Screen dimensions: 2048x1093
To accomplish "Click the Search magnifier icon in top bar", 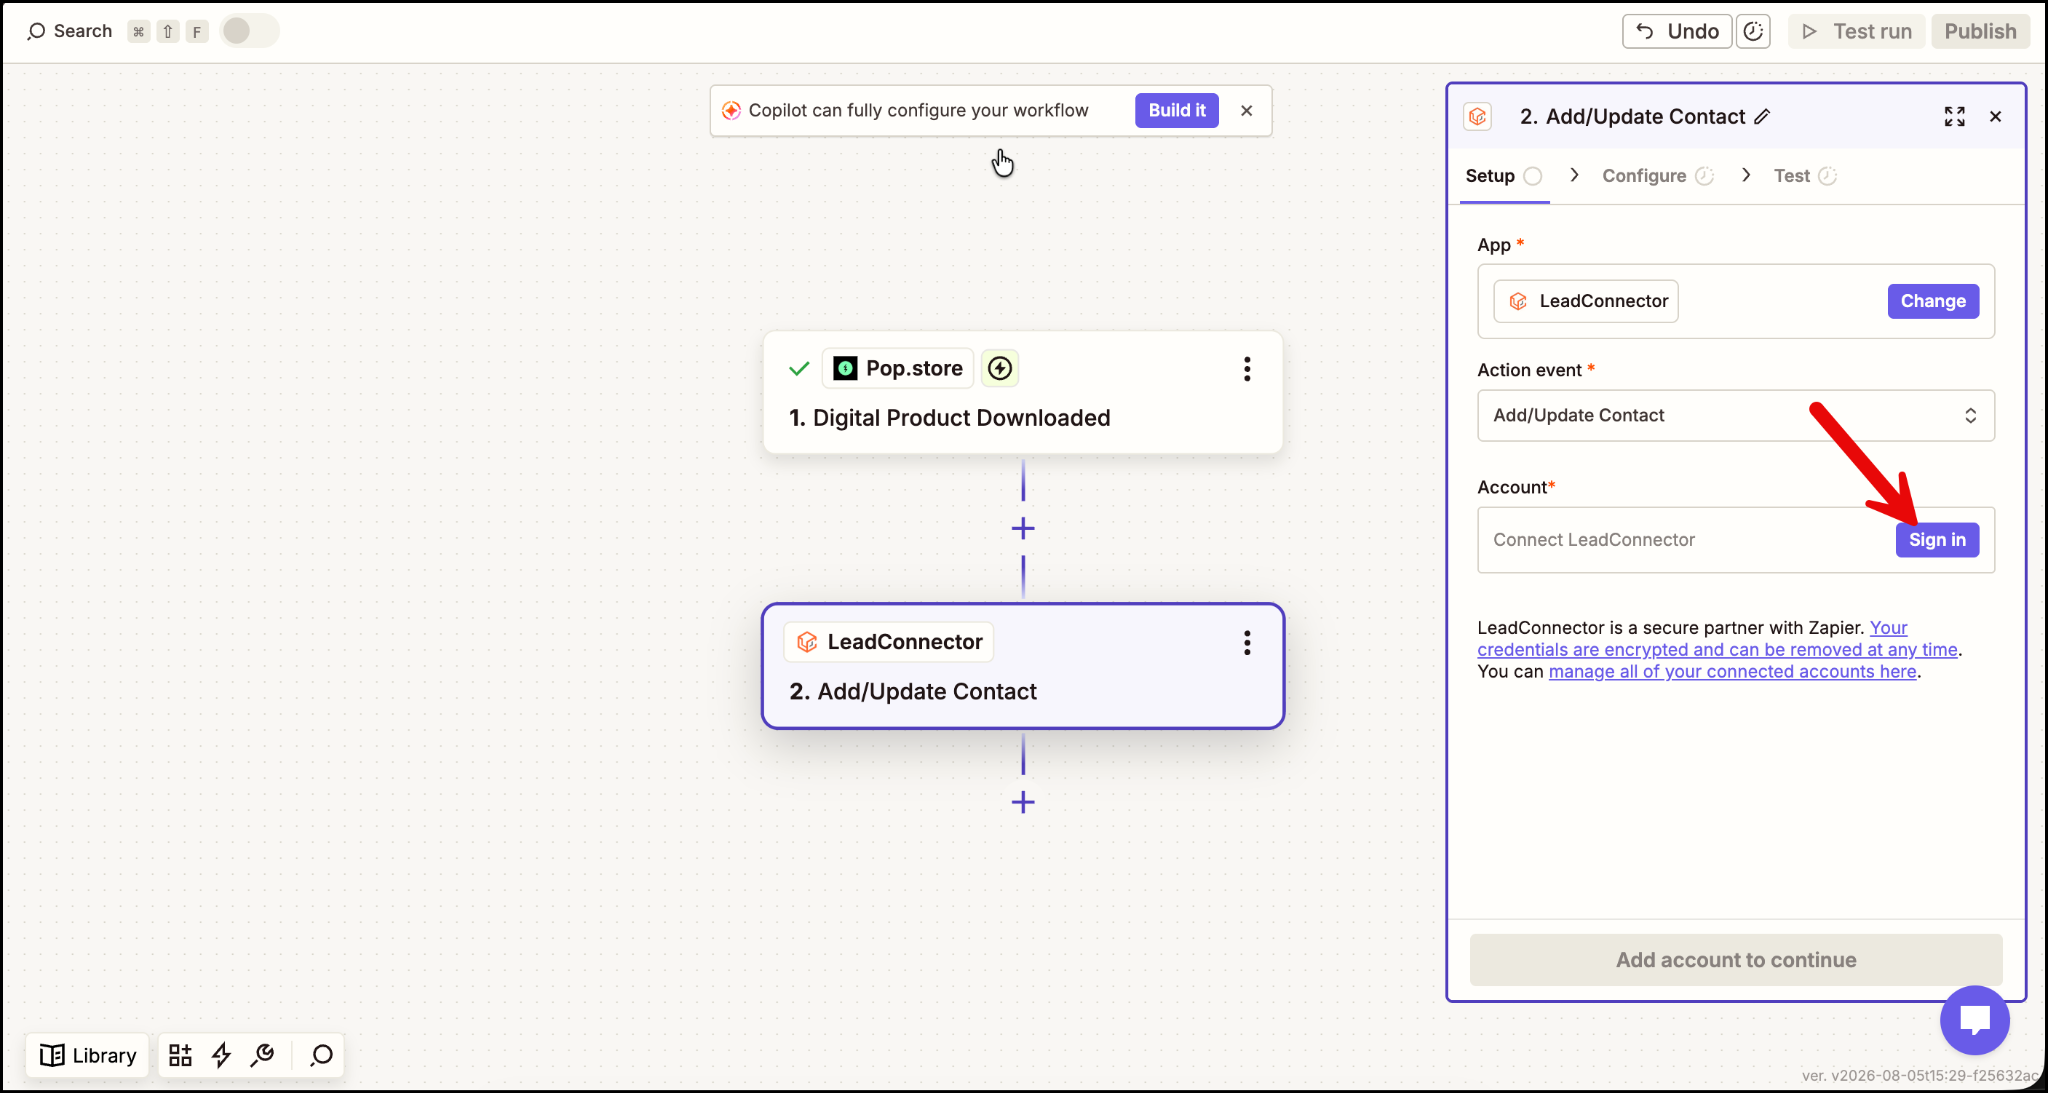I will coord(36,31).
